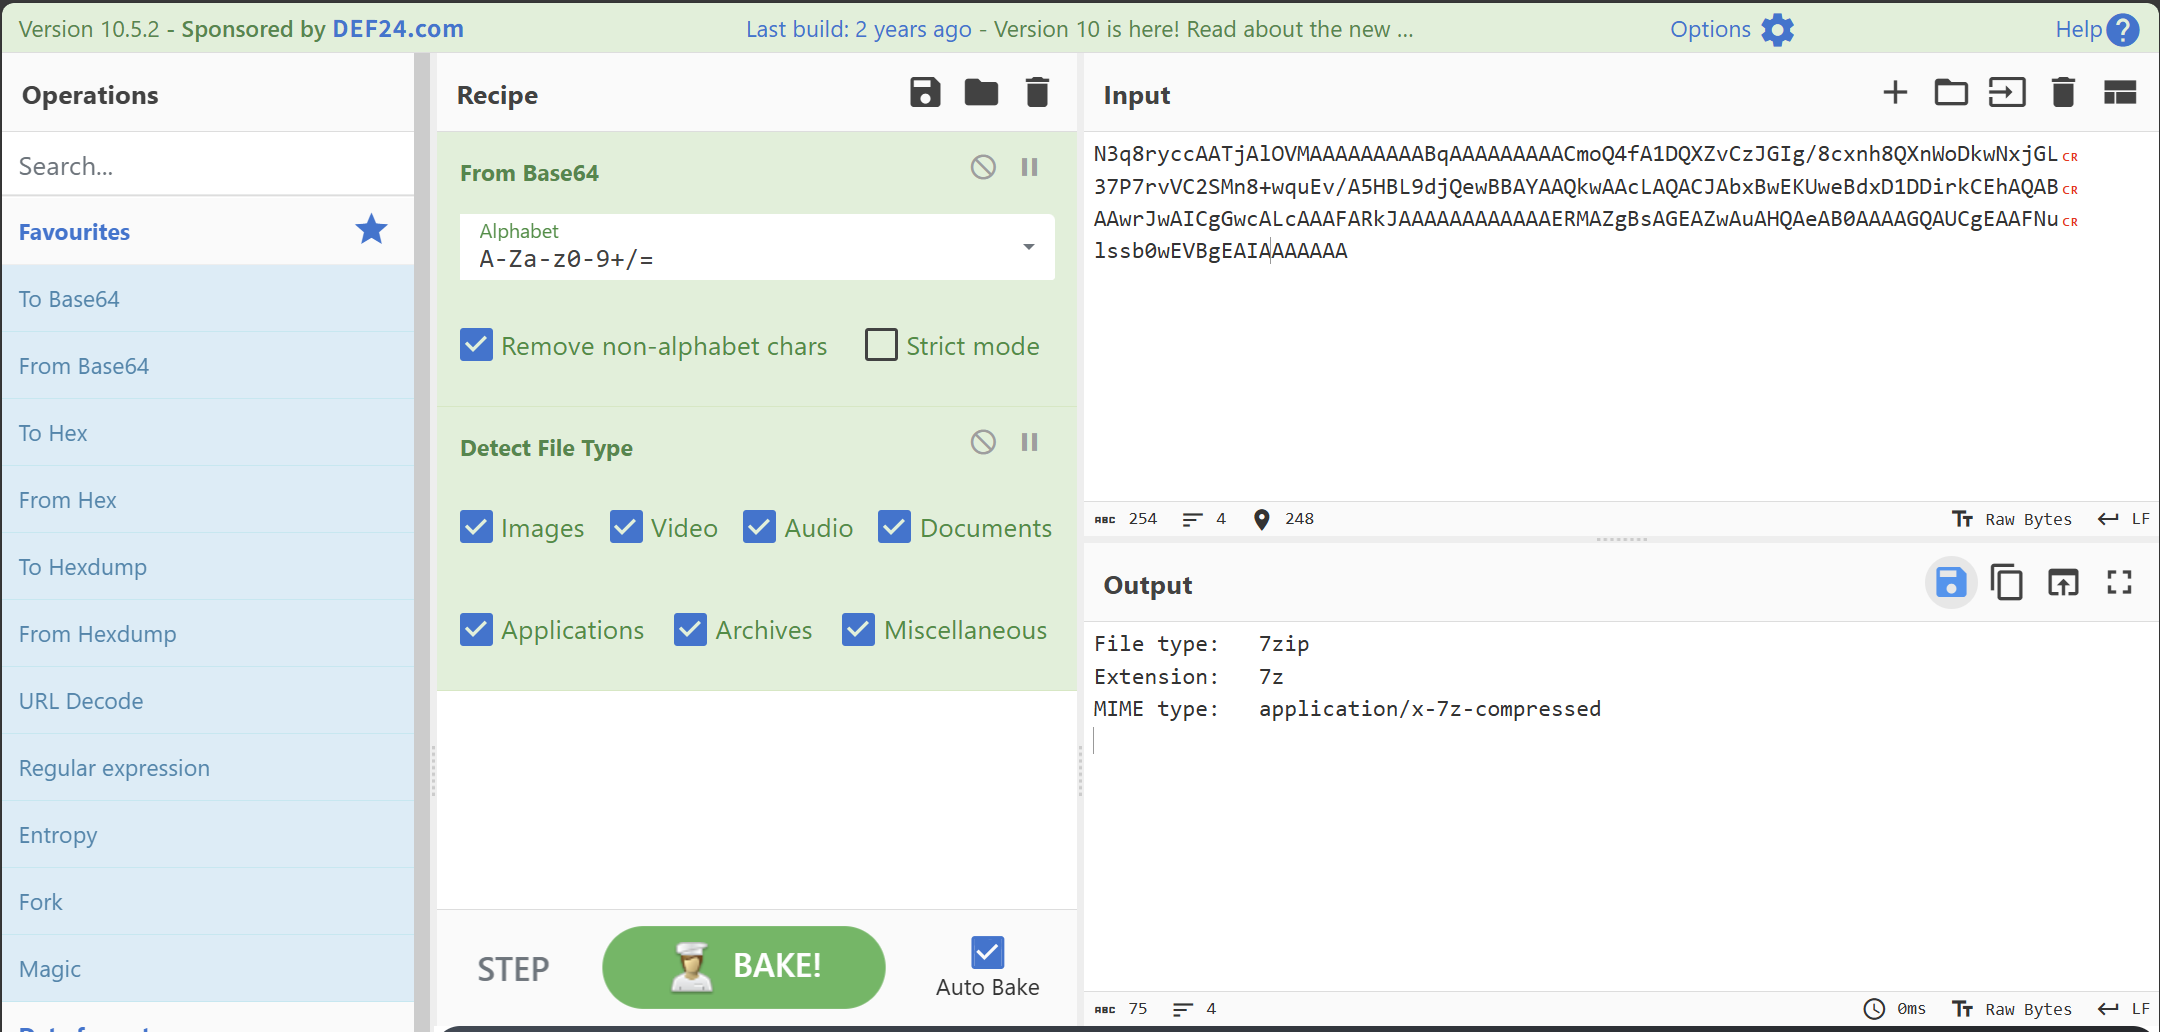Pause at the From Base64 breakpoint icon
2160x1032 pixels.
(x=1029, y=167)
